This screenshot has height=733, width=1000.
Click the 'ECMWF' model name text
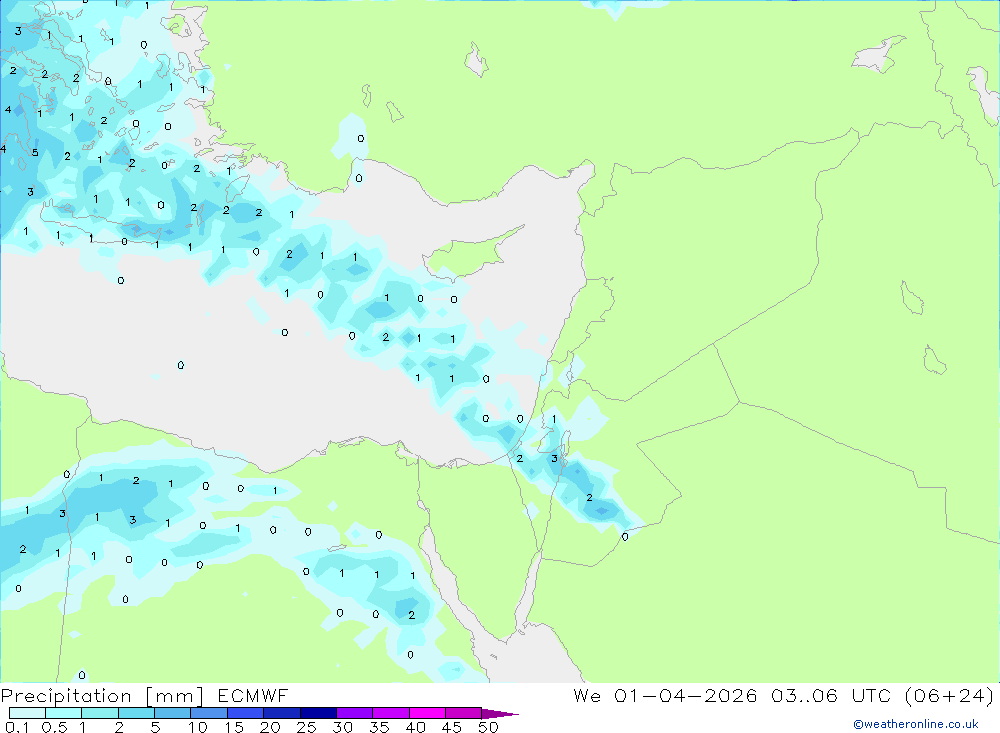coord(253,695)
